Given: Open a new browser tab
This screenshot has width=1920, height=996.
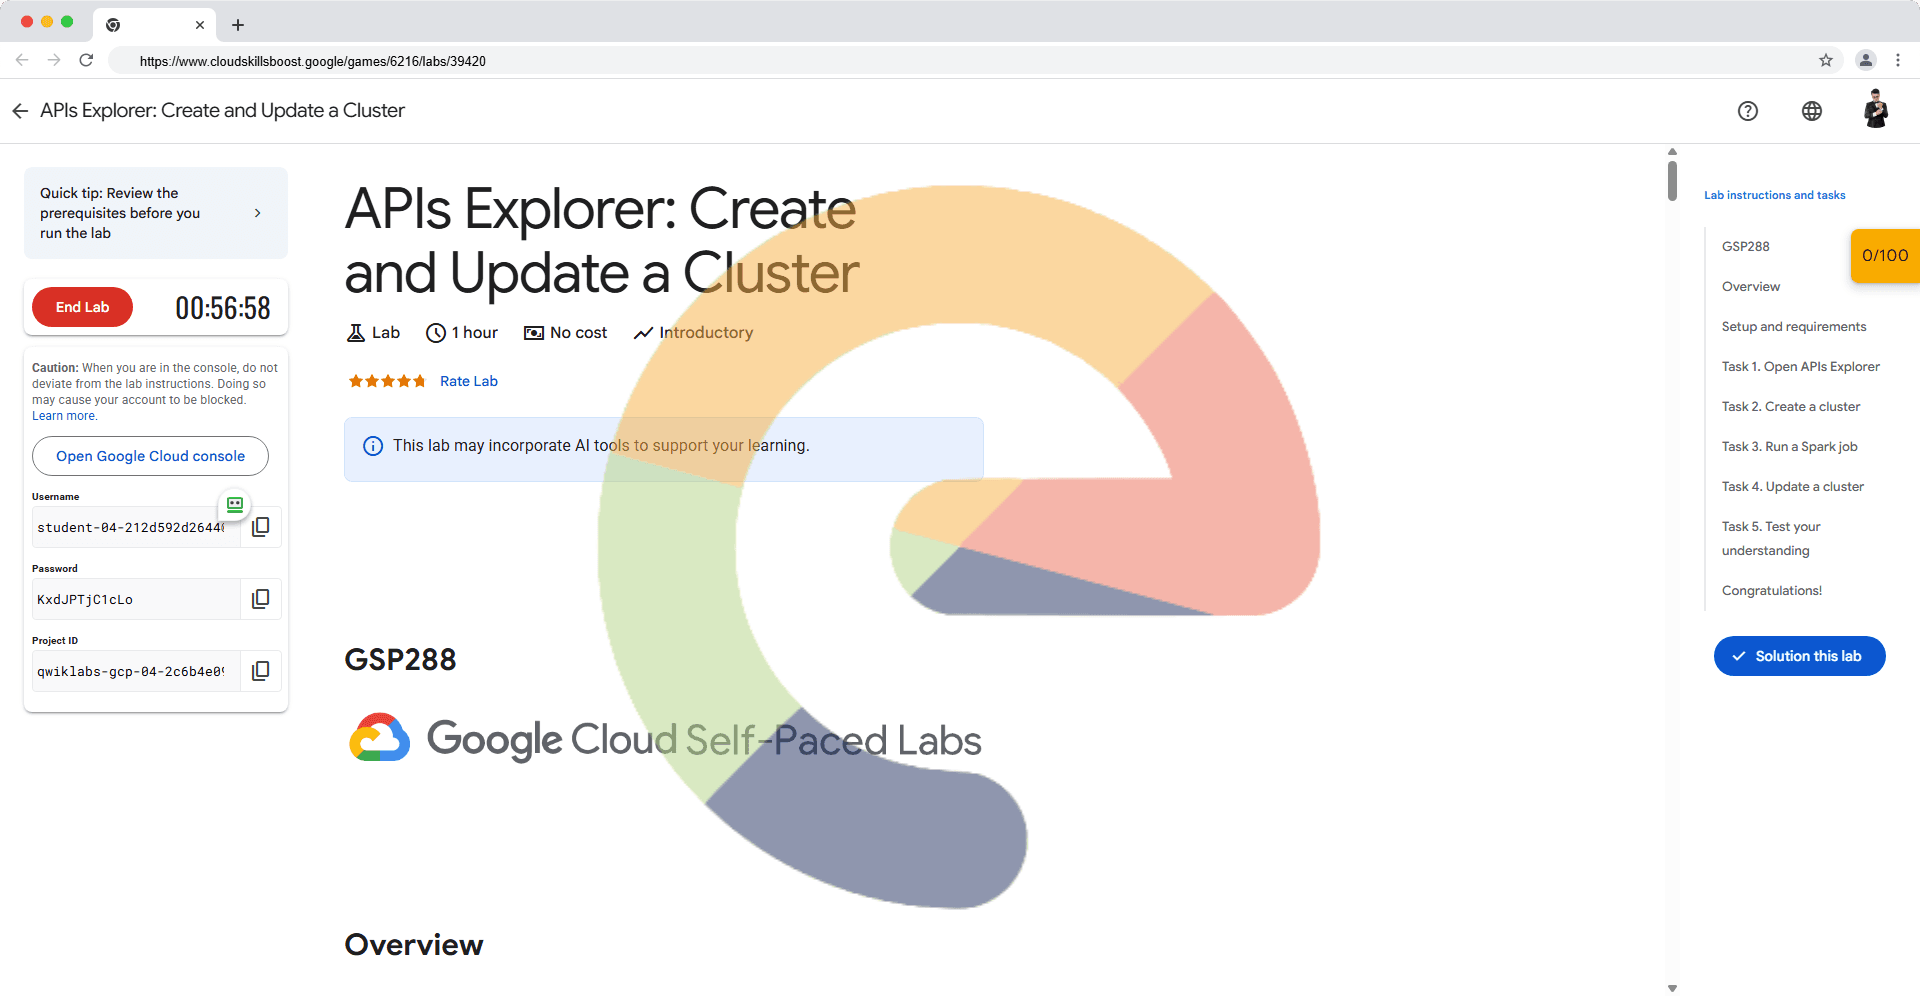Looking at the screenshot, I should (x=238, y=25).
